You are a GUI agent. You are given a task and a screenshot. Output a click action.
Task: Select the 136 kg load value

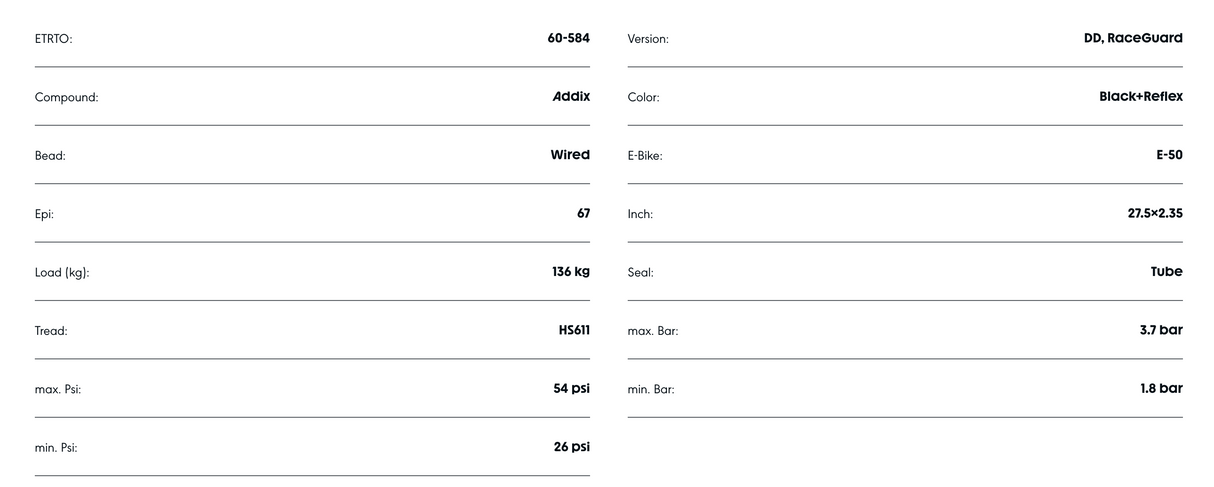tap(570, 272)
